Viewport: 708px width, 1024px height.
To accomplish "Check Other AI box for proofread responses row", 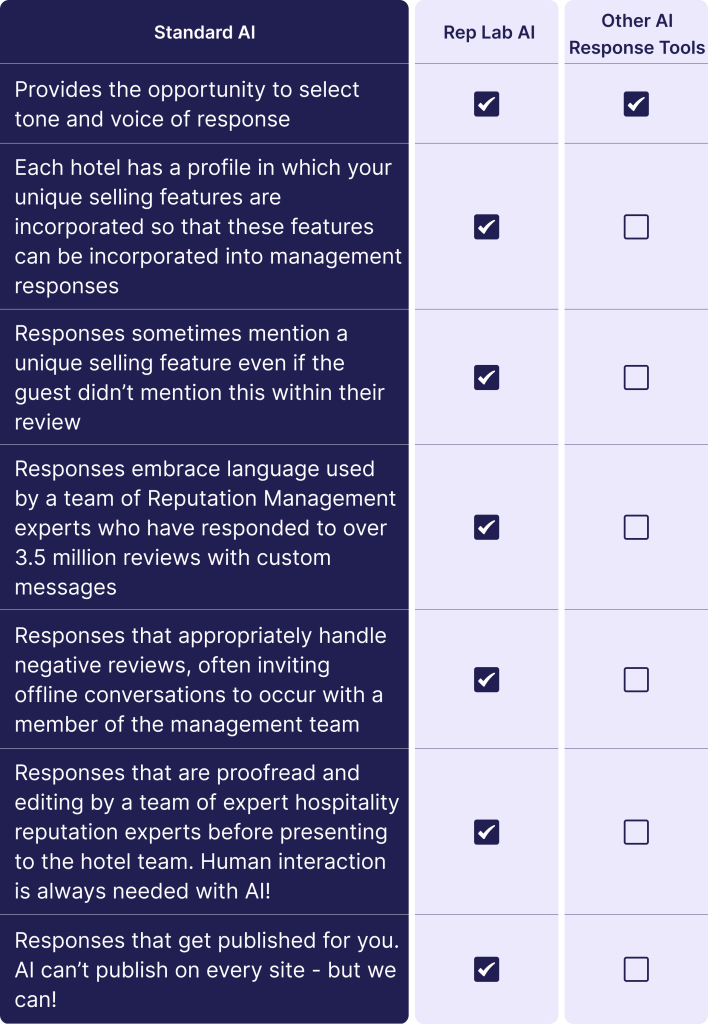I will pyautogui.click(x=636, y=832).
